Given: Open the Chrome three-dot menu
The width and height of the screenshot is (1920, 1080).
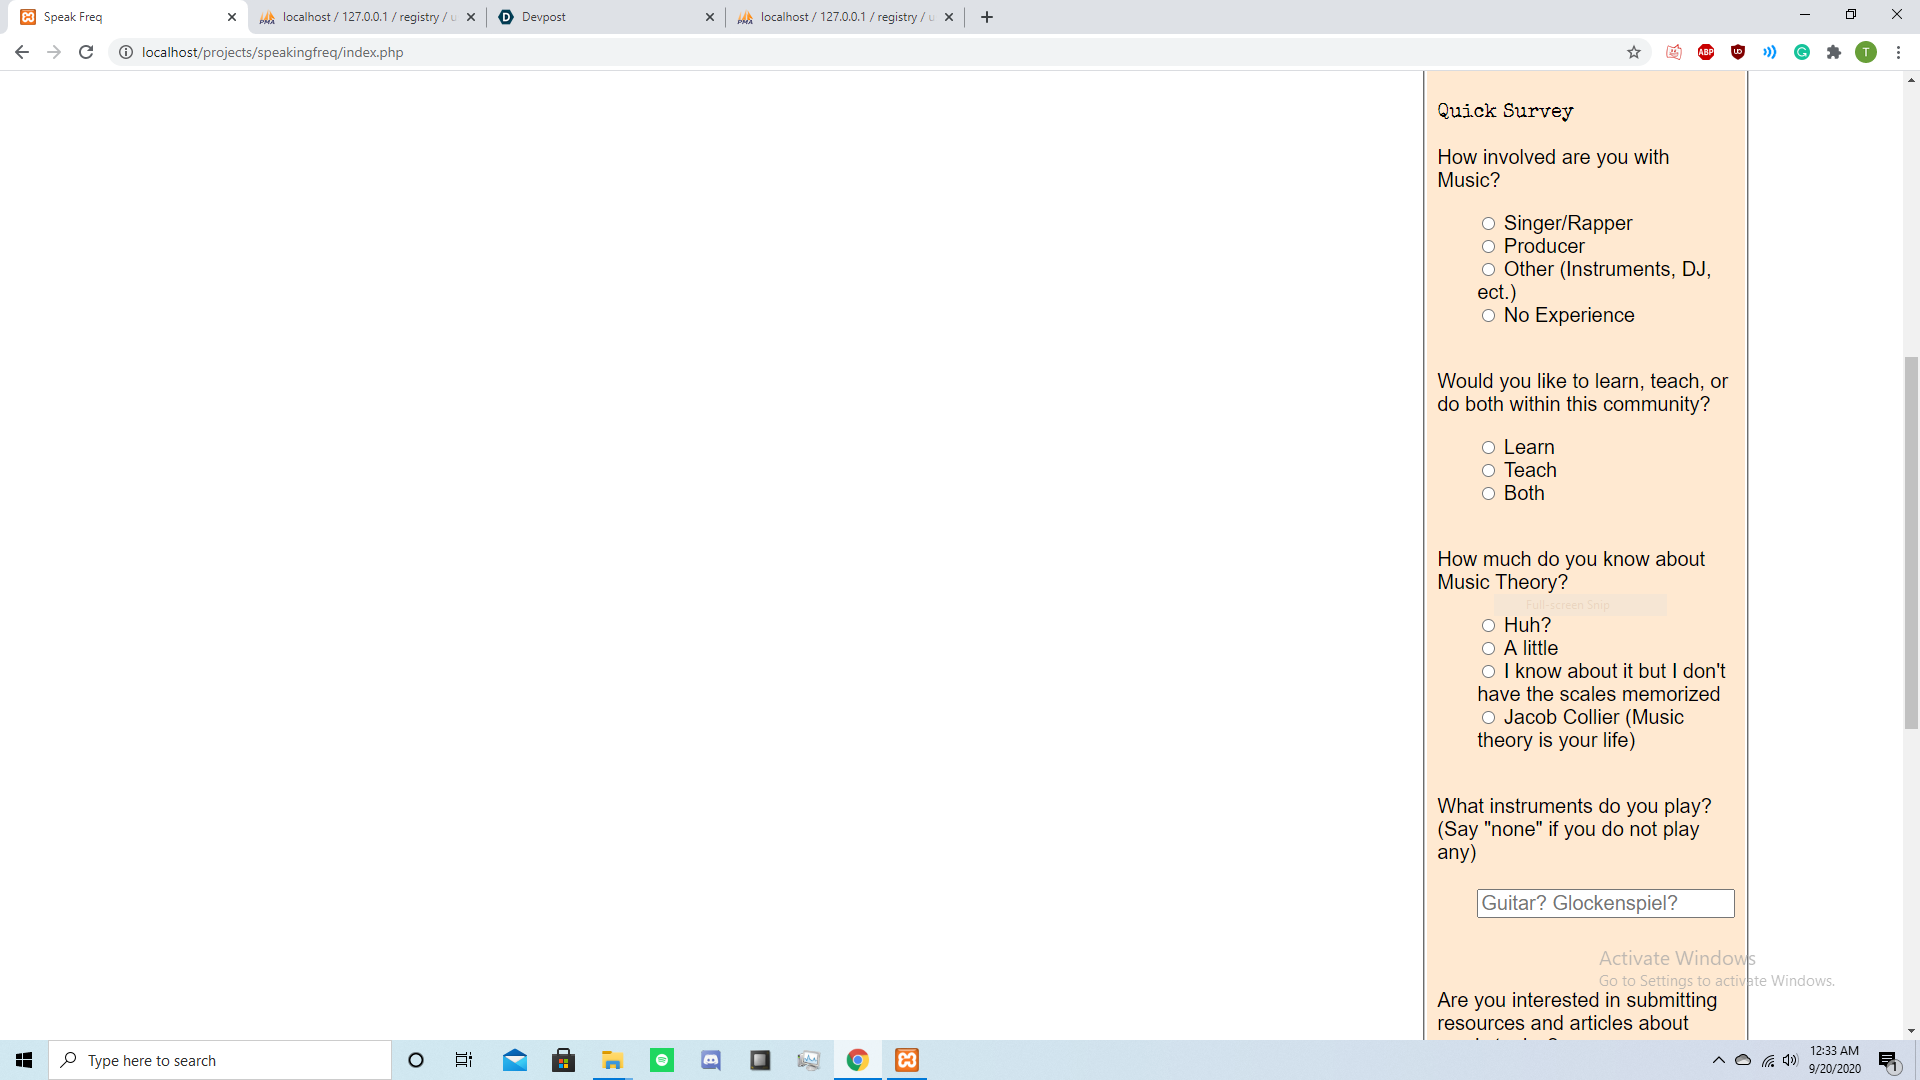Looking at the screenshot, I should click(x=1898, y=52).
